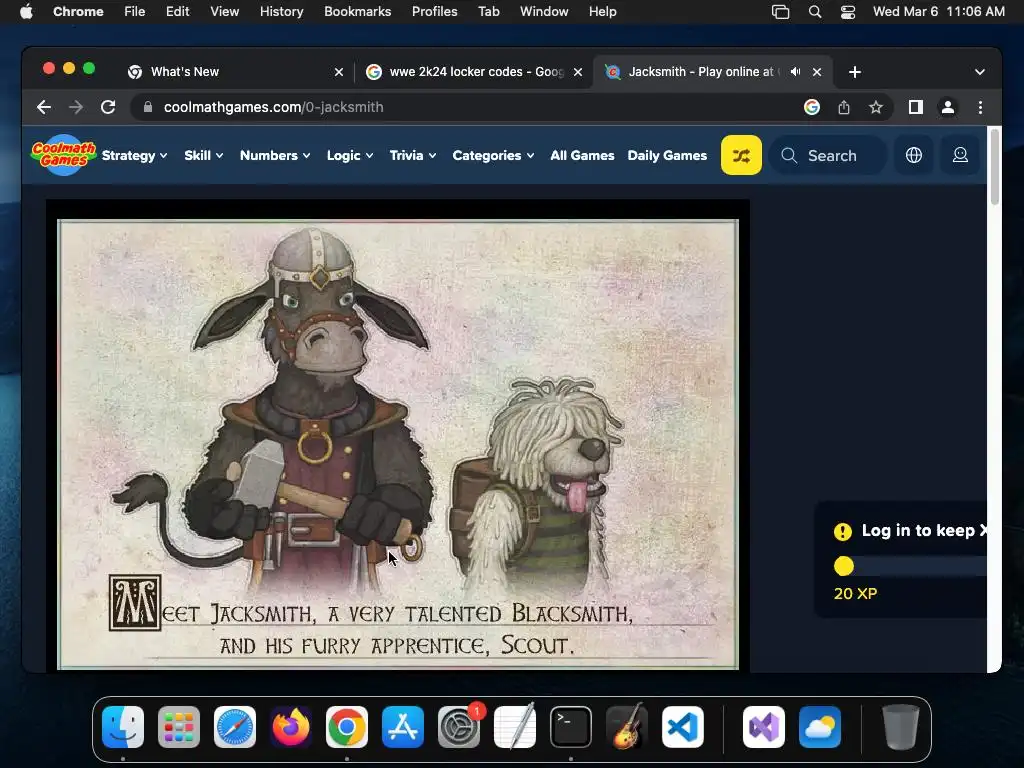The width and height of the screenshot is (1024, 768).
Task: Click the Google icon in address bar
Action: coord(812,107)
